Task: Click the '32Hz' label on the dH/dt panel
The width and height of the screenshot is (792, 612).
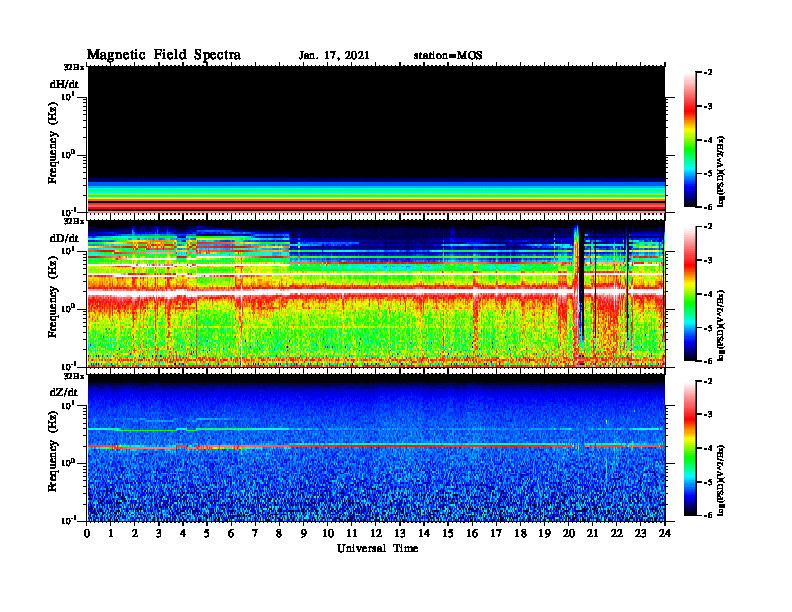Action: [x=73, y=67]
